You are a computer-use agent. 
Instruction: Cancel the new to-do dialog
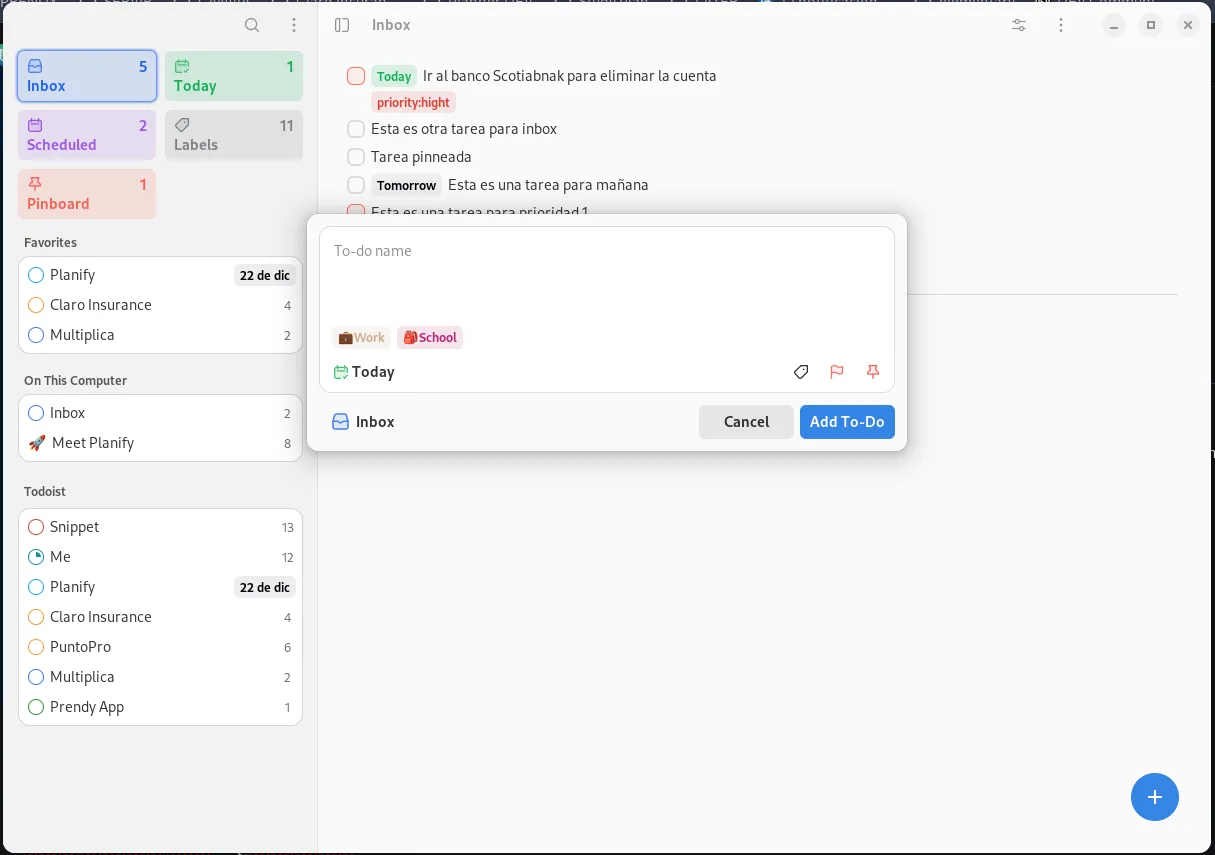[x=746, y=422]
